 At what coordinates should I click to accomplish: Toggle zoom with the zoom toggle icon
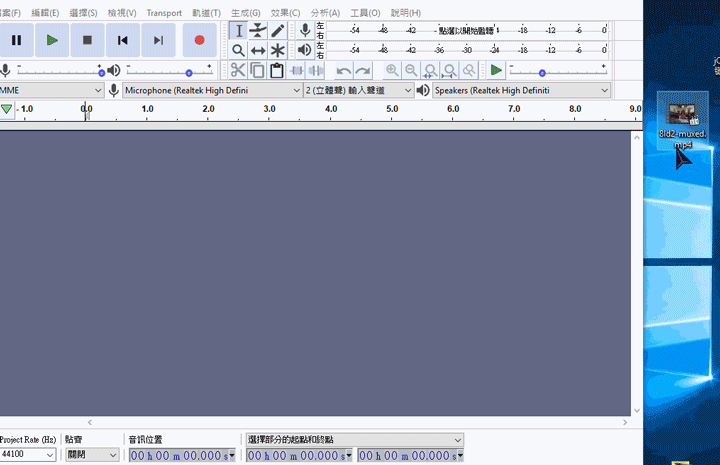click(469, 70)
